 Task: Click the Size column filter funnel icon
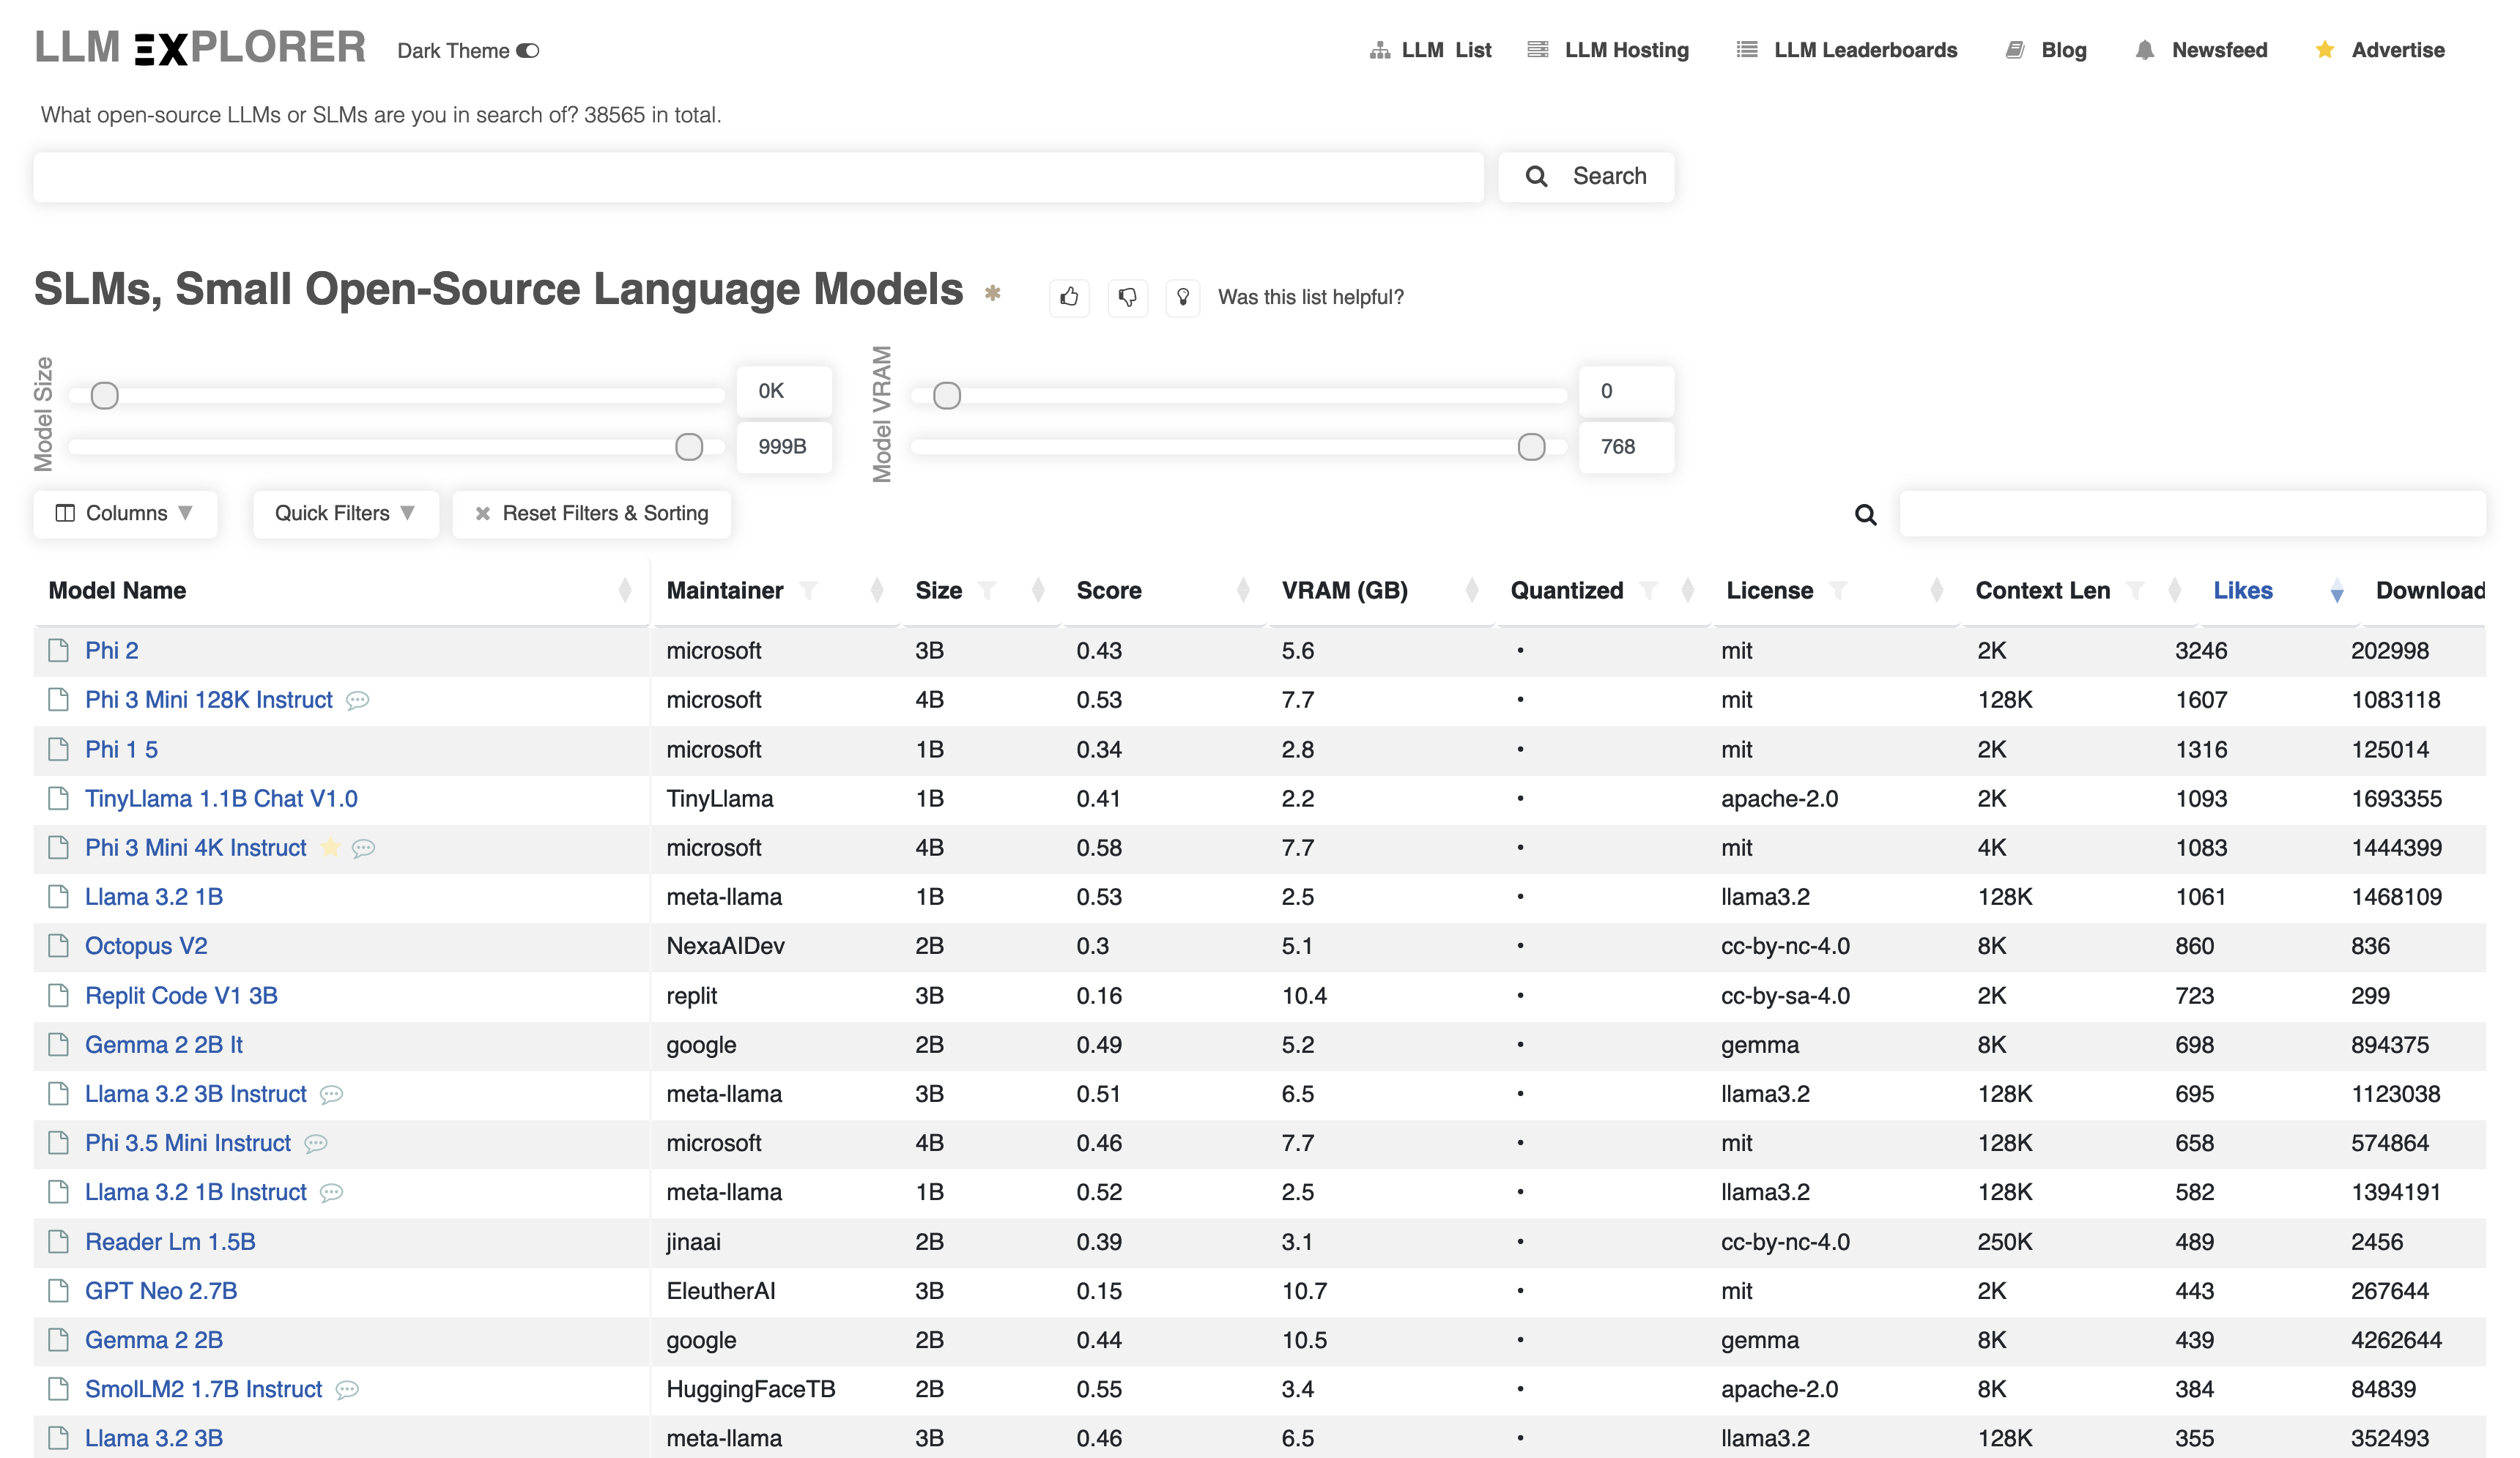(x=987, y=591)
